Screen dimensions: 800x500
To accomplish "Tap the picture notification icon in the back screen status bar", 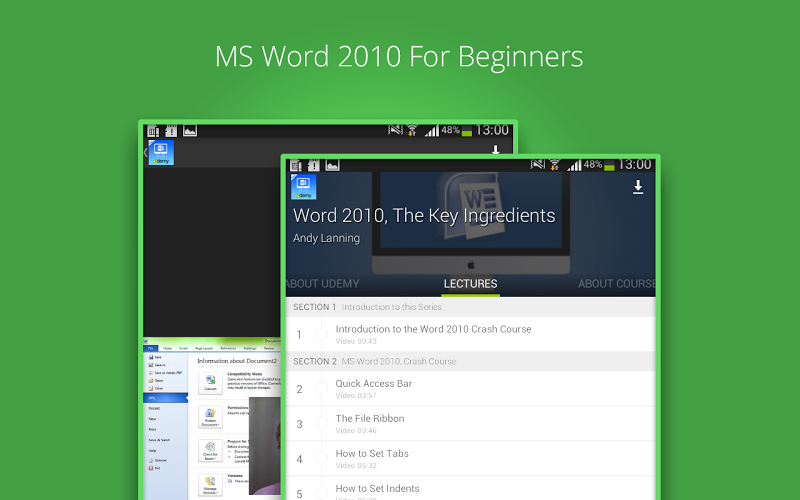I will click(x=190, y=131).
